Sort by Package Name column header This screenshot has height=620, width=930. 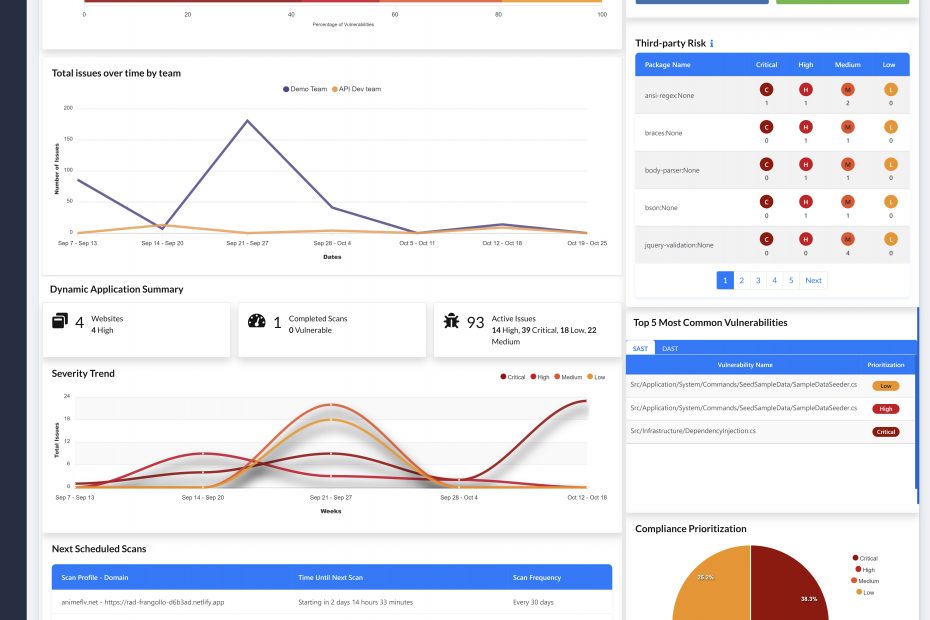click(669, 65)
